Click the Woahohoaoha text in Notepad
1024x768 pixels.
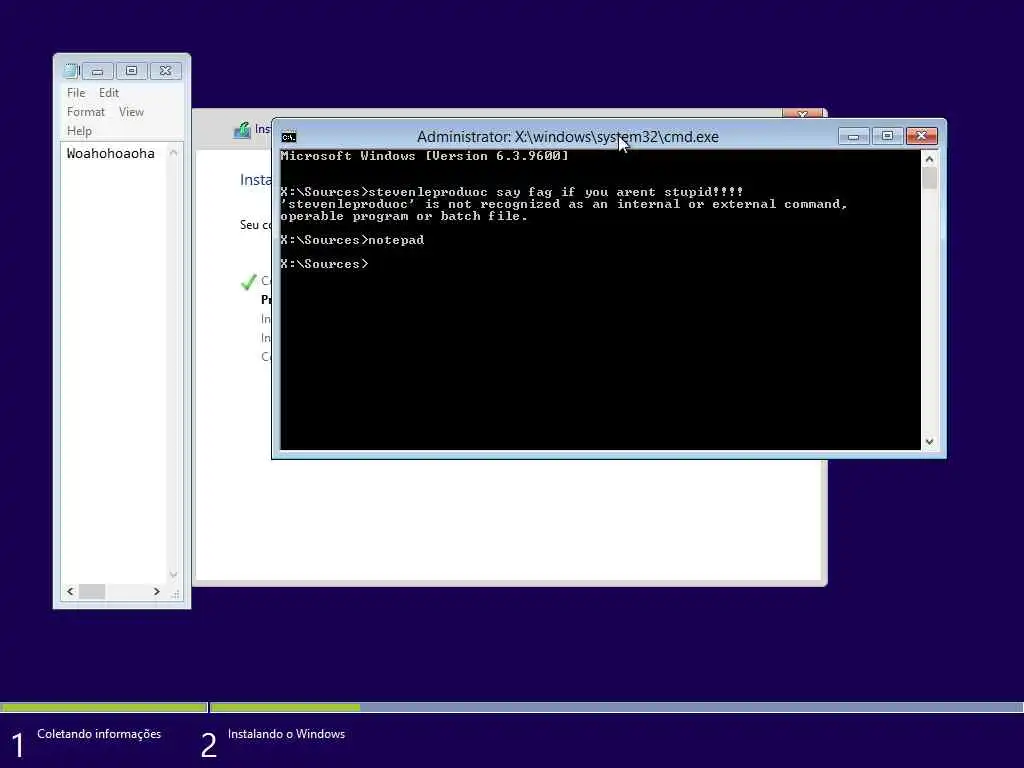tap(110, 153)
